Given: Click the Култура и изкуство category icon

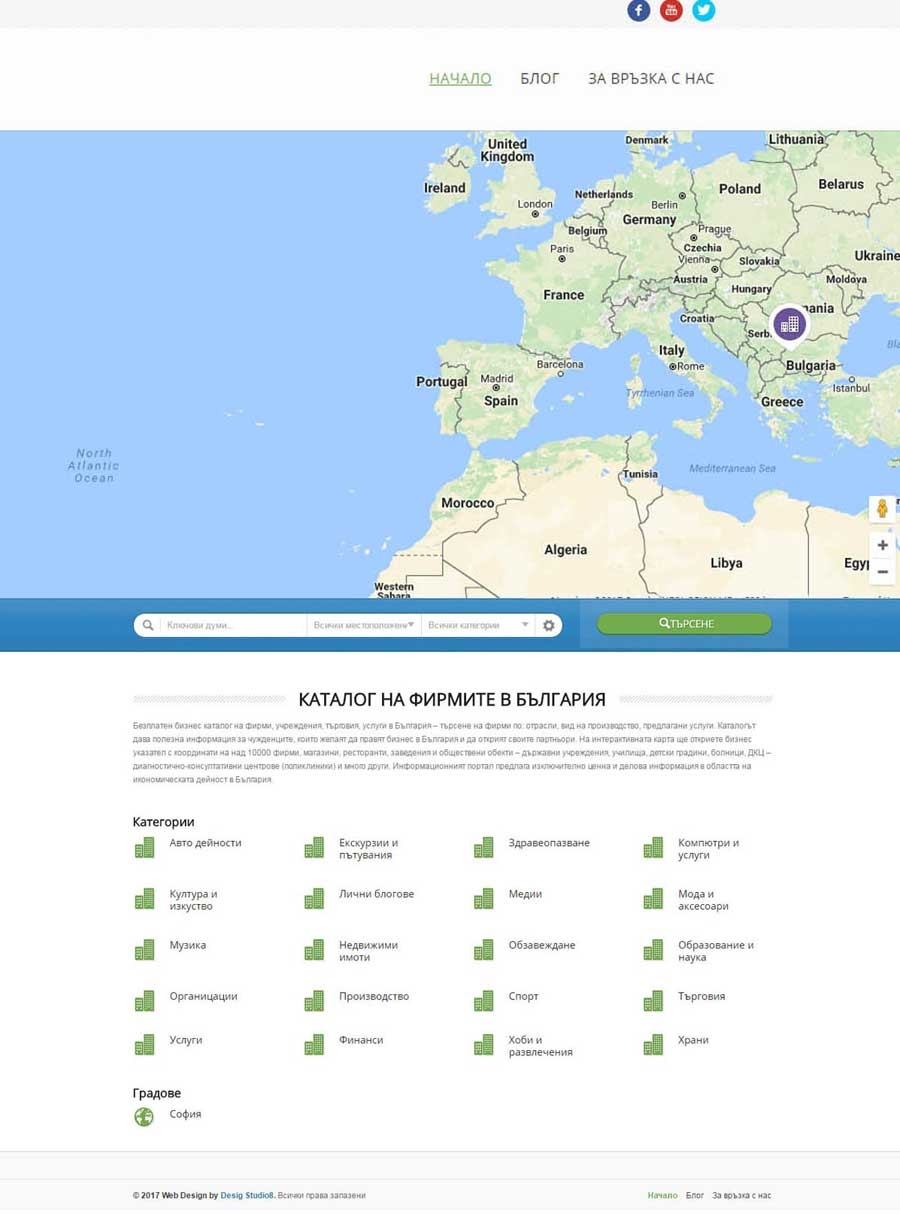Looking at the screenshot, I should (x=145, y=899).
